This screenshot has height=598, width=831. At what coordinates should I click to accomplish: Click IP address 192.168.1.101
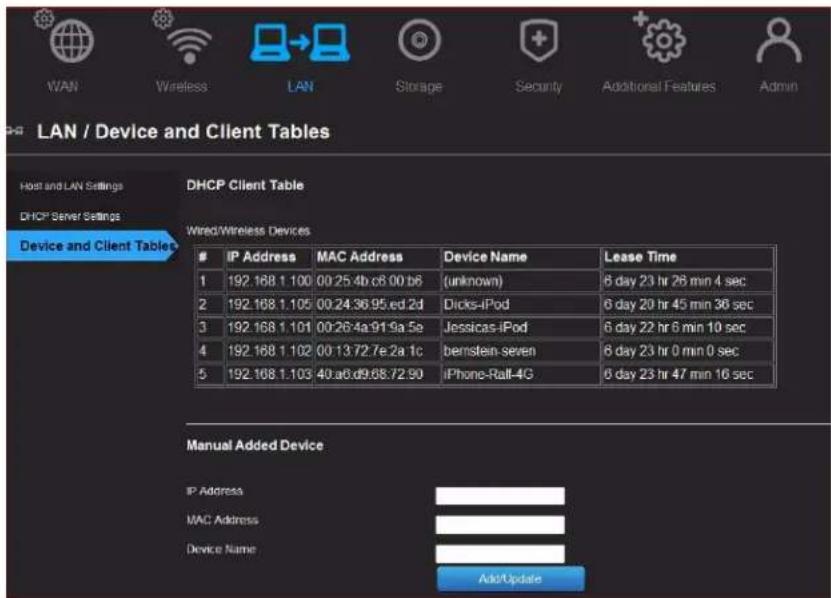(x=269, y=328)
